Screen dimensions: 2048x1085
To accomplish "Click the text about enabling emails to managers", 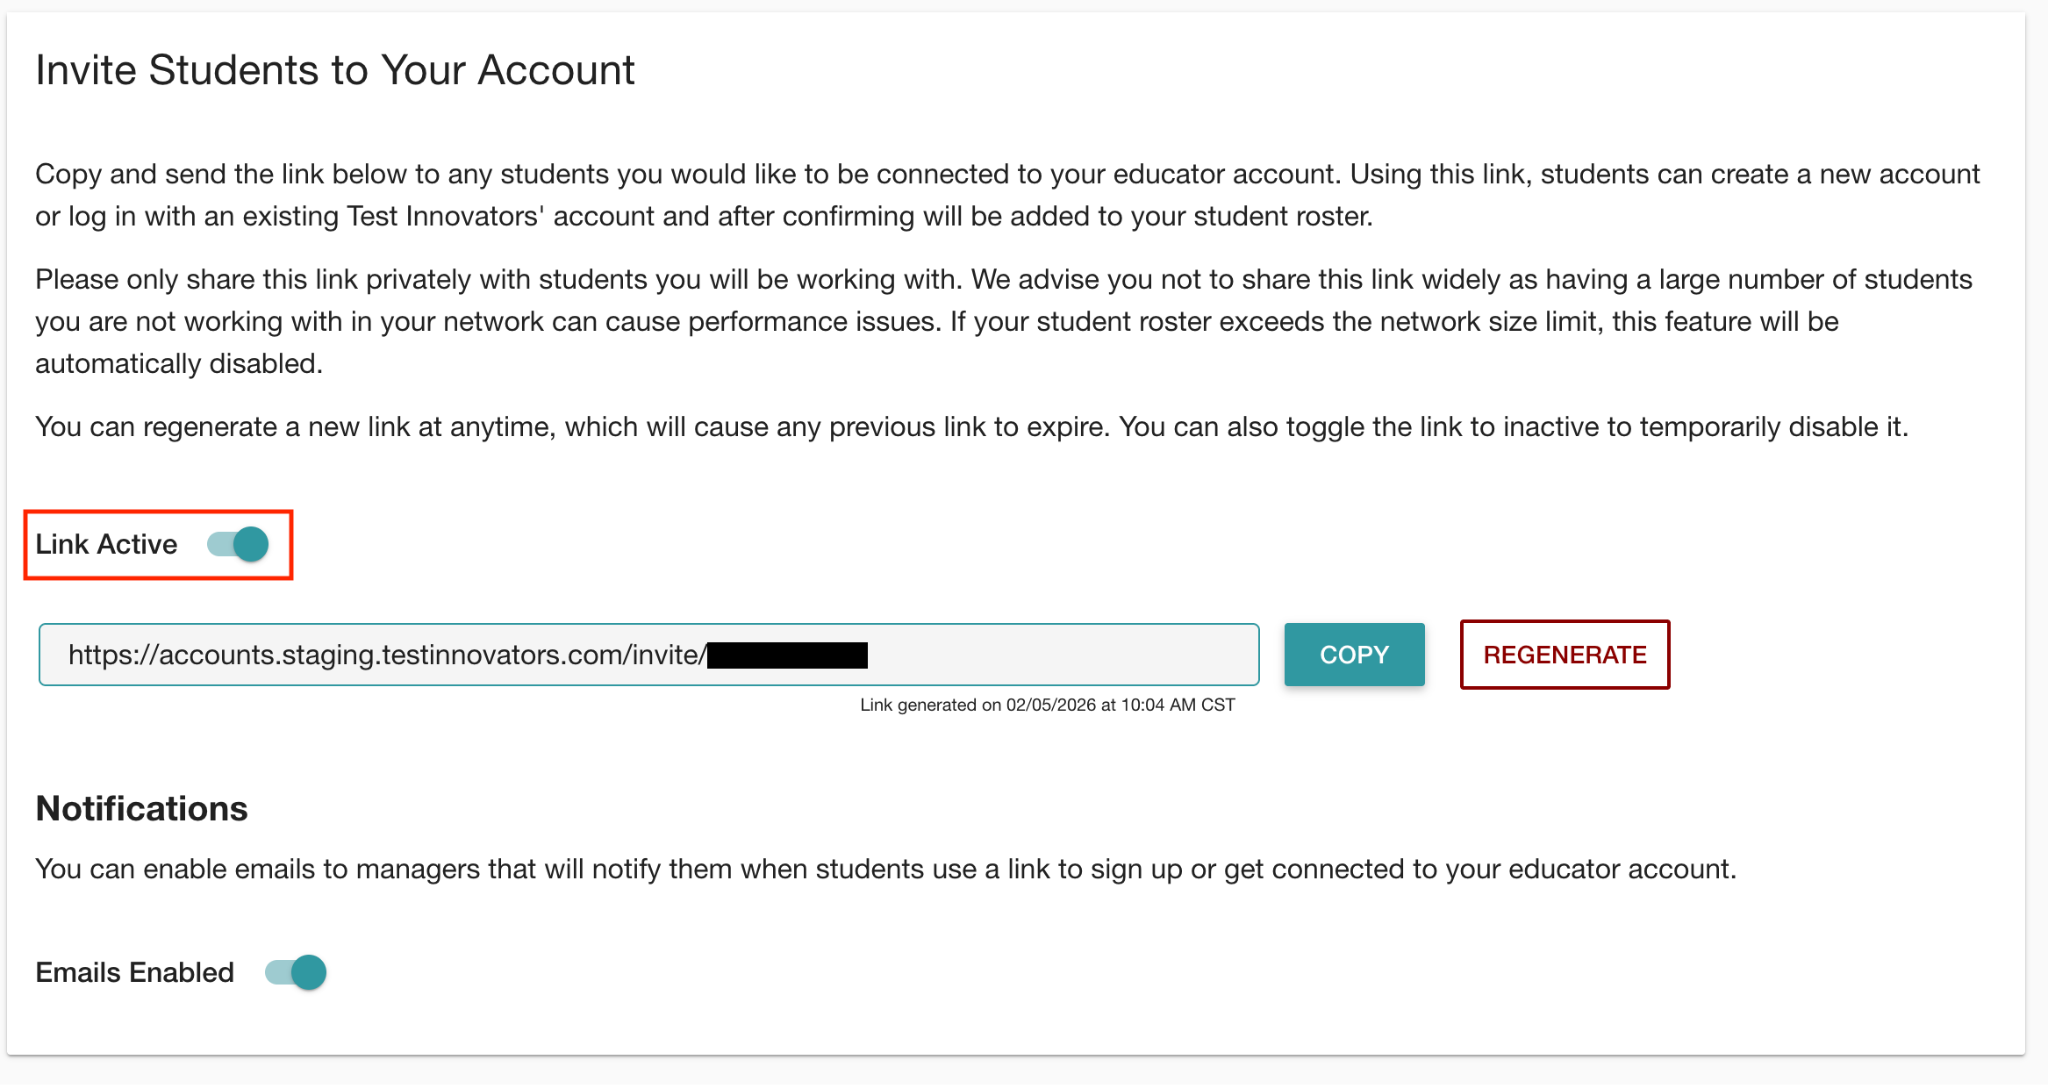I will click(x=886, y=869).
